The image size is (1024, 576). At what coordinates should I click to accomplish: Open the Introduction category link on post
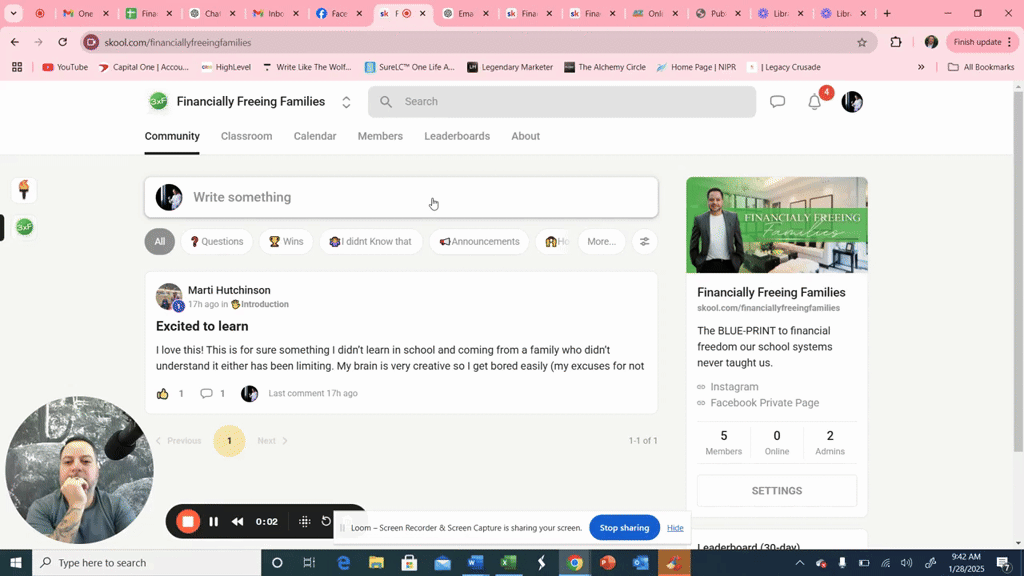click(260, 304)
